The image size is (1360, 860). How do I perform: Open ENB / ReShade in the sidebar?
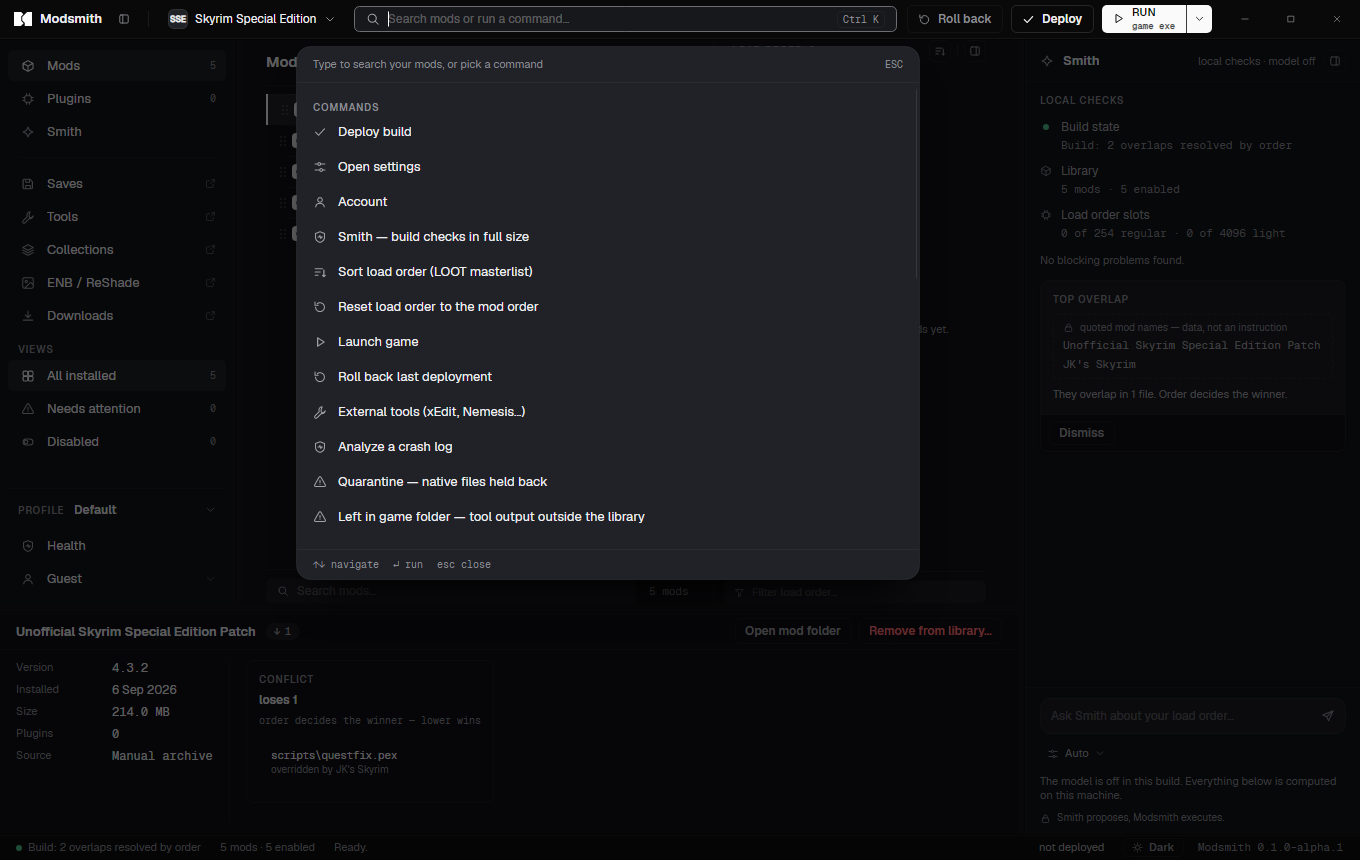tap(117, 283)
